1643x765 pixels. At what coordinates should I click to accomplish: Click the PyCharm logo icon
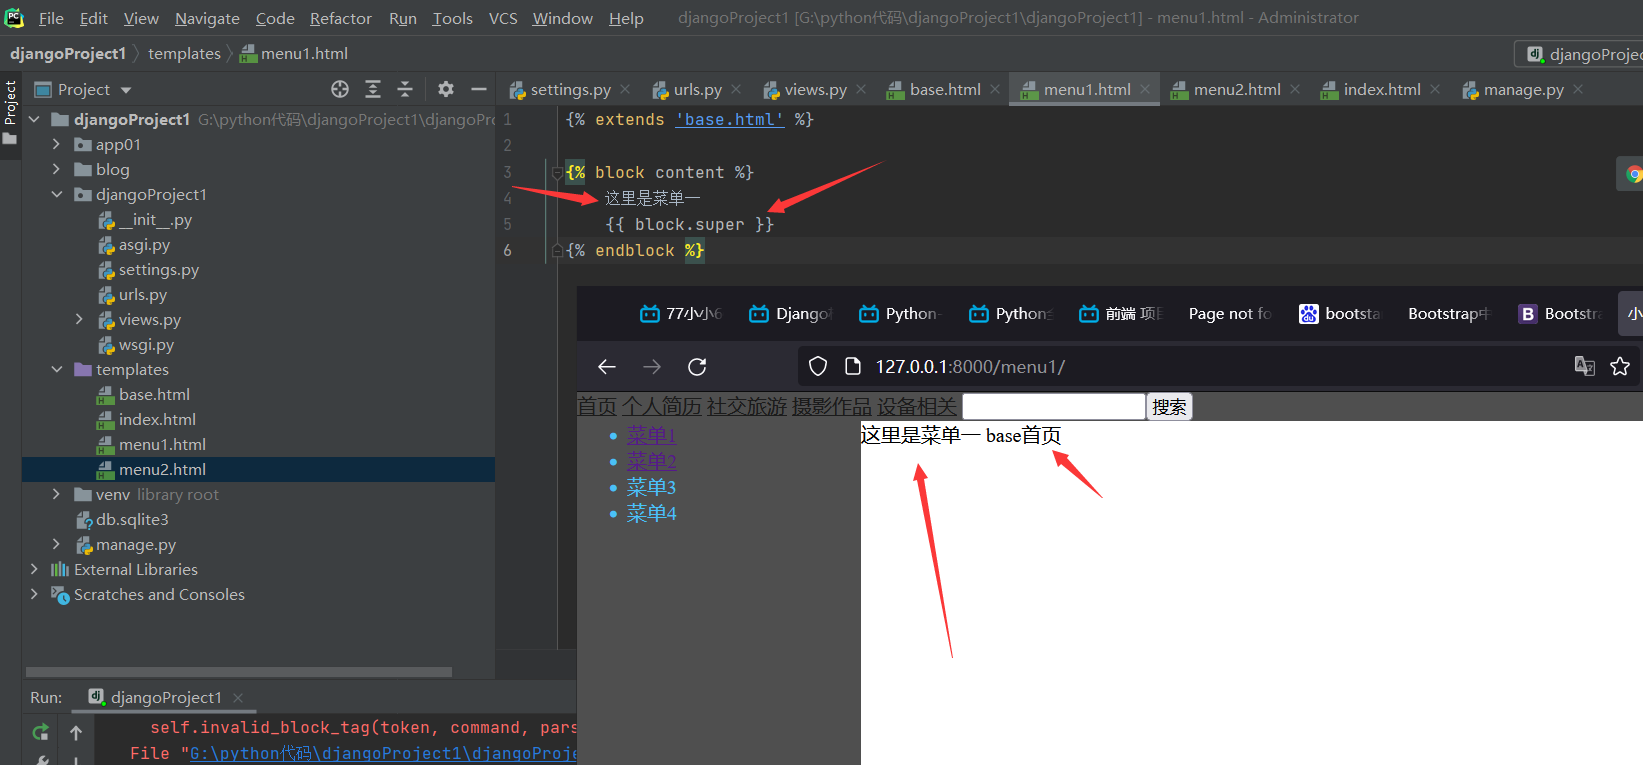pos(14,17)
